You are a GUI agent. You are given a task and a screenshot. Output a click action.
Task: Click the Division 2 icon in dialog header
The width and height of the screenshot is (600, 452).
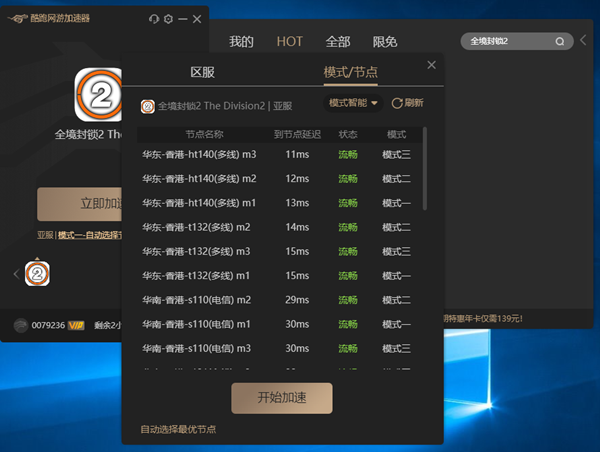tap(148, 106)
